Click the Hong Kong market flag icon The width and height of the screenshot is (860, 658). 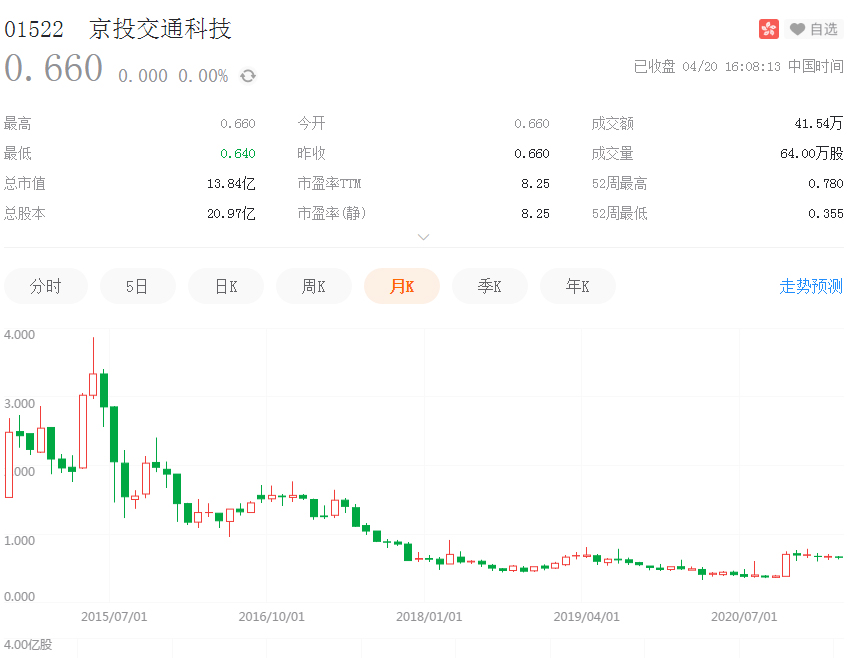768,29
